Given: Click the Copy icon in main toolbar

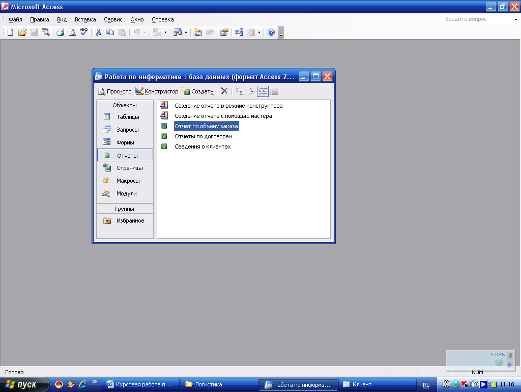Looking at the screenshot, I should coord(110,32).
